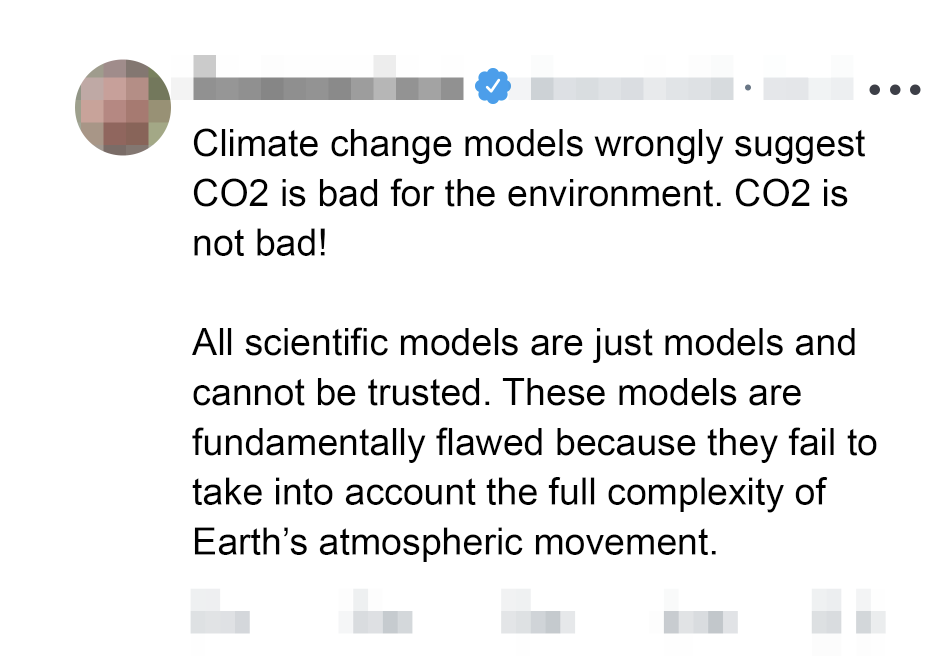Click the blurred reply icon under the post

220,611
